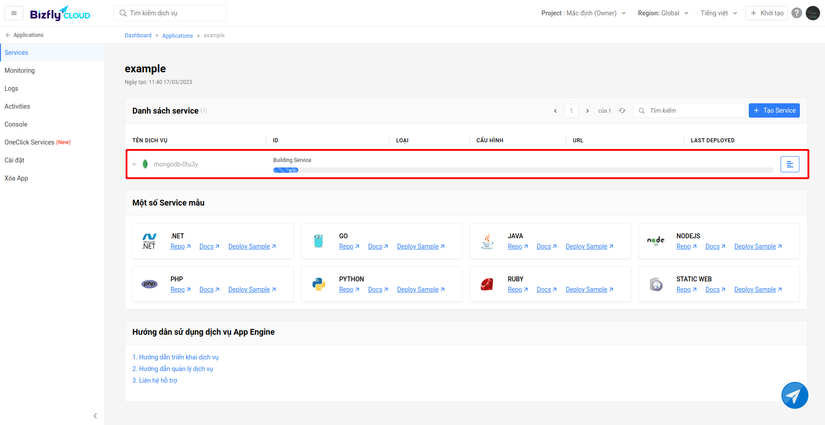This screenshot has width=825, height=425.
Task: Click the PHP sample icon
Action: point(149,284)
